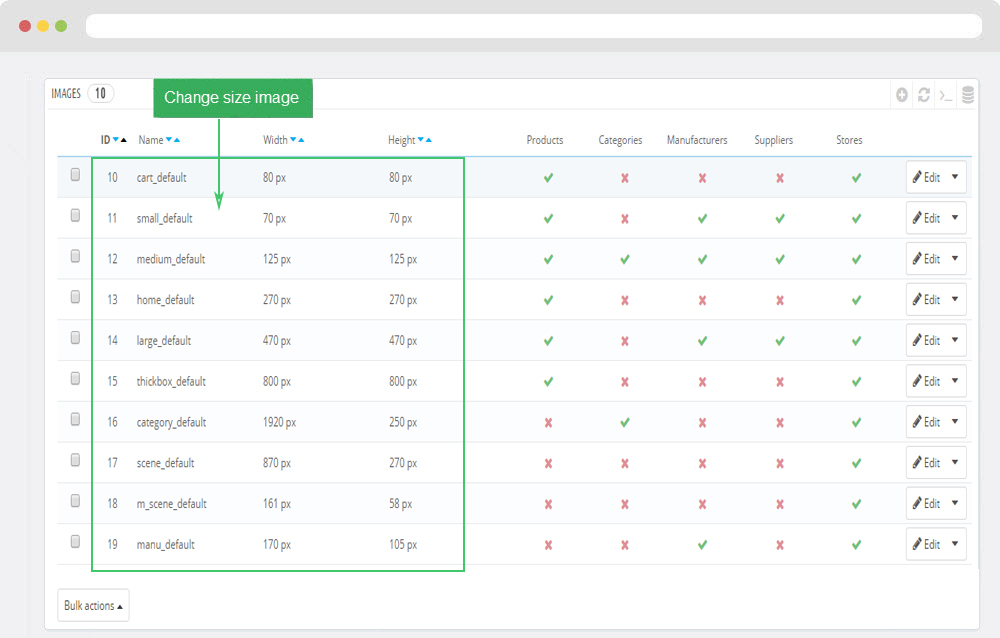1000x638 pixels.
Task: Sort Name column descending
Action: coord(169,140)
